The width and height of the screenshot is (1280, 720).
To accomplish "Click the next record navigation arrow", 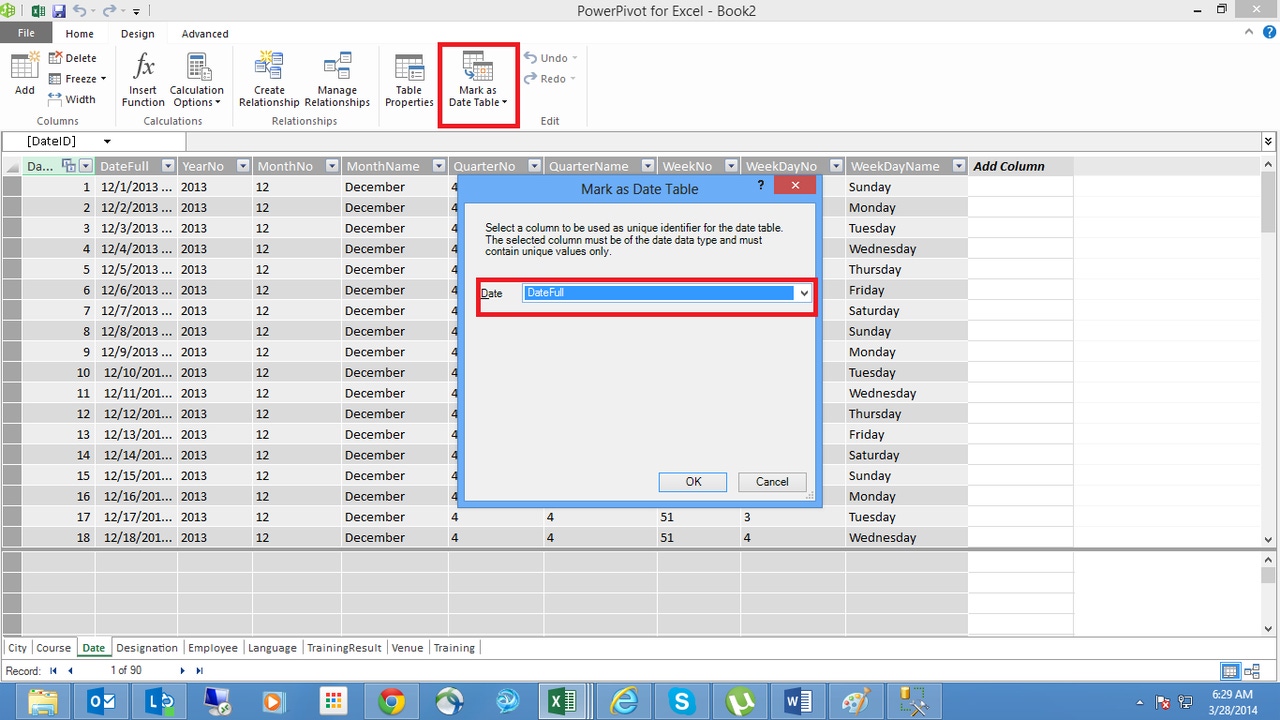I will [183, 670].
